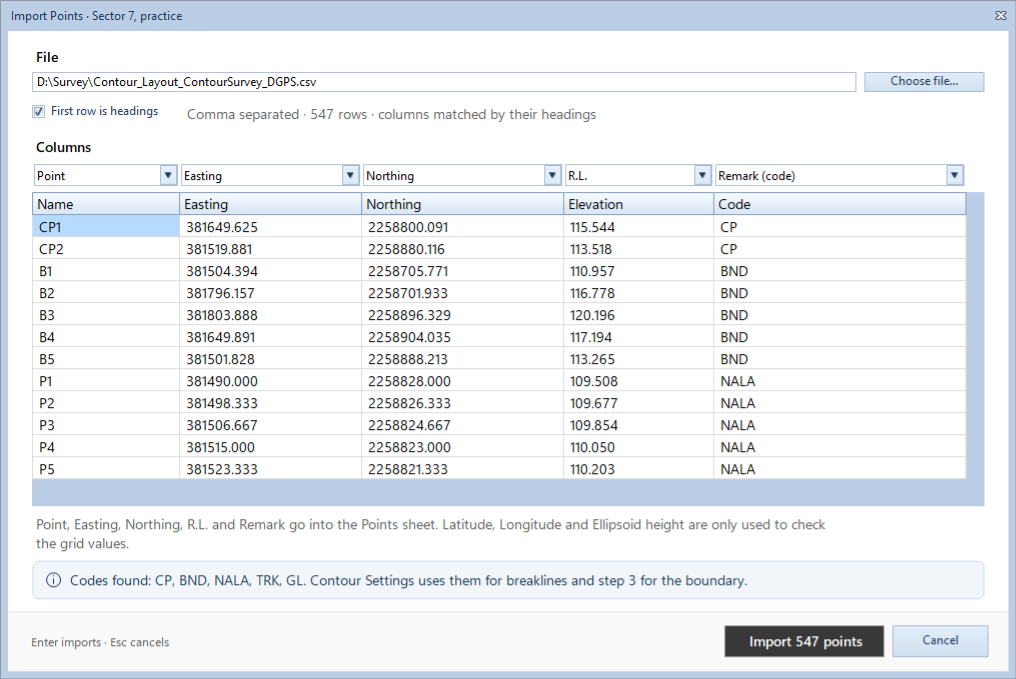Open the R.L. column mapping dropdown
1016x679 pixels.
click(x=702, y=175)
